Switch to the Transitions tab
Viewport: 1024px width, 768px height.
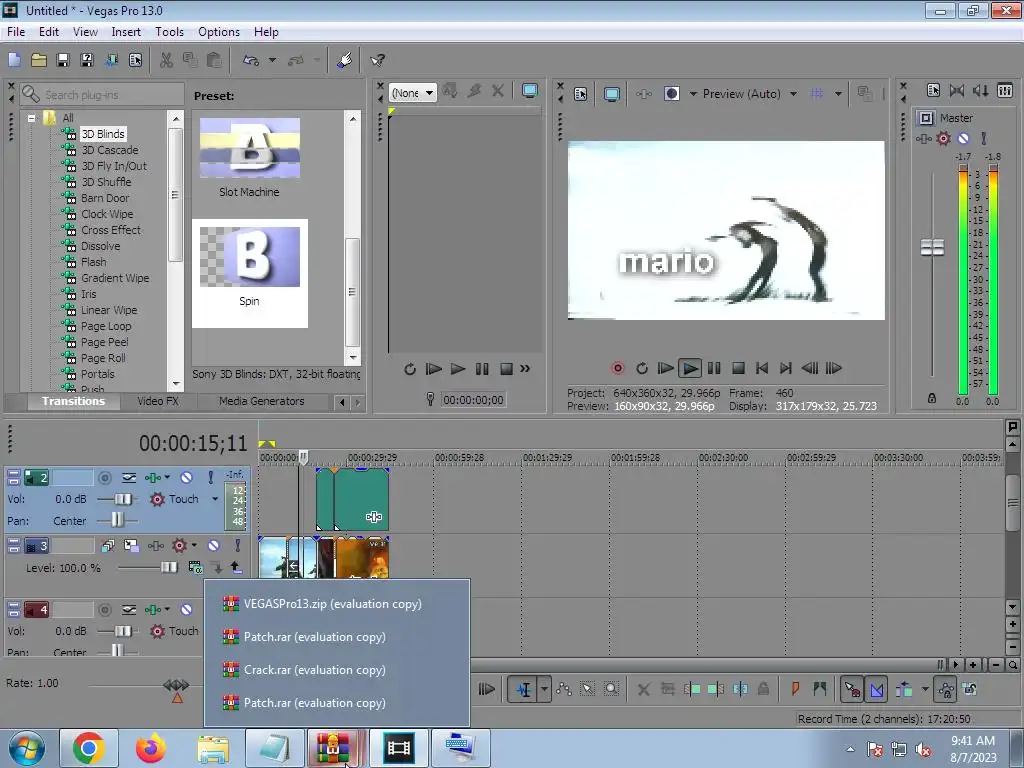click(73, 401)
